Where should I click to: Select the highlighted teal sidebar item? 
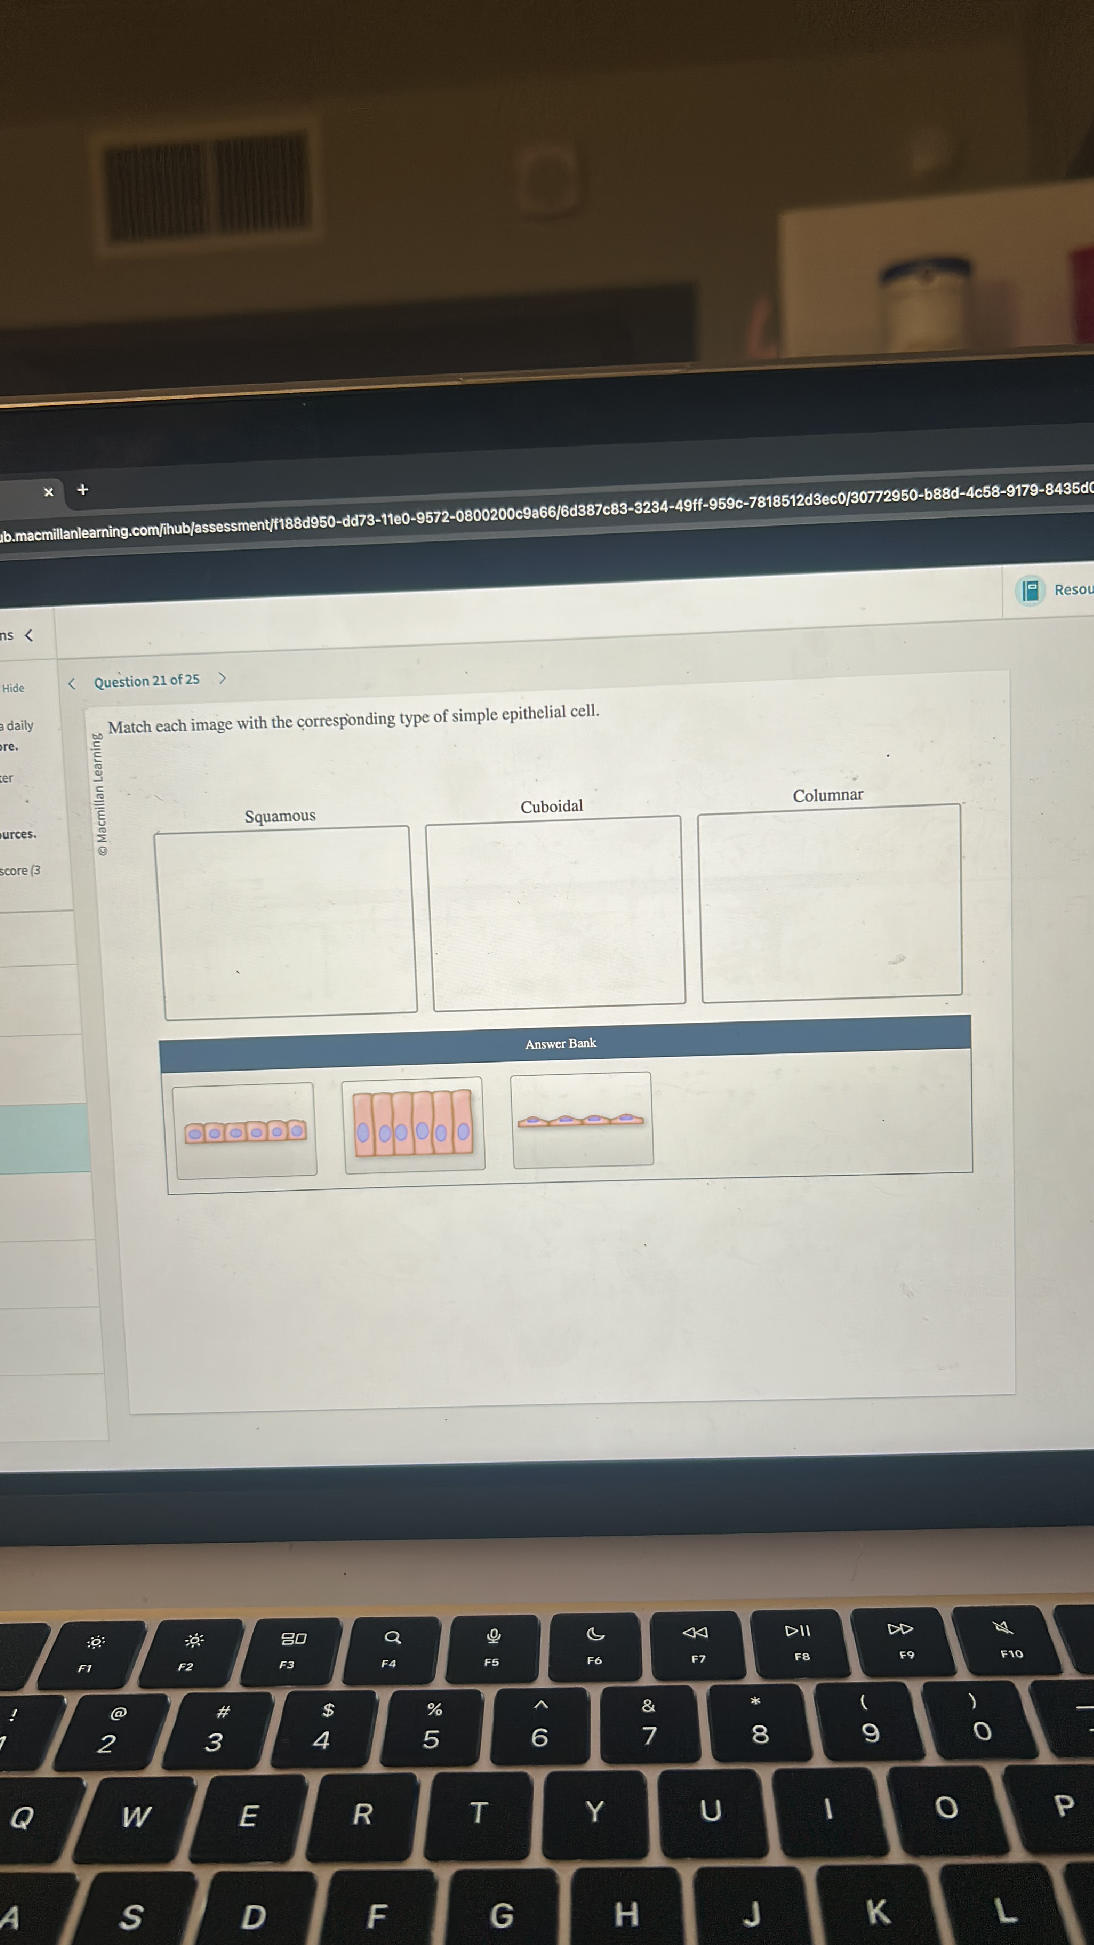44,1138
